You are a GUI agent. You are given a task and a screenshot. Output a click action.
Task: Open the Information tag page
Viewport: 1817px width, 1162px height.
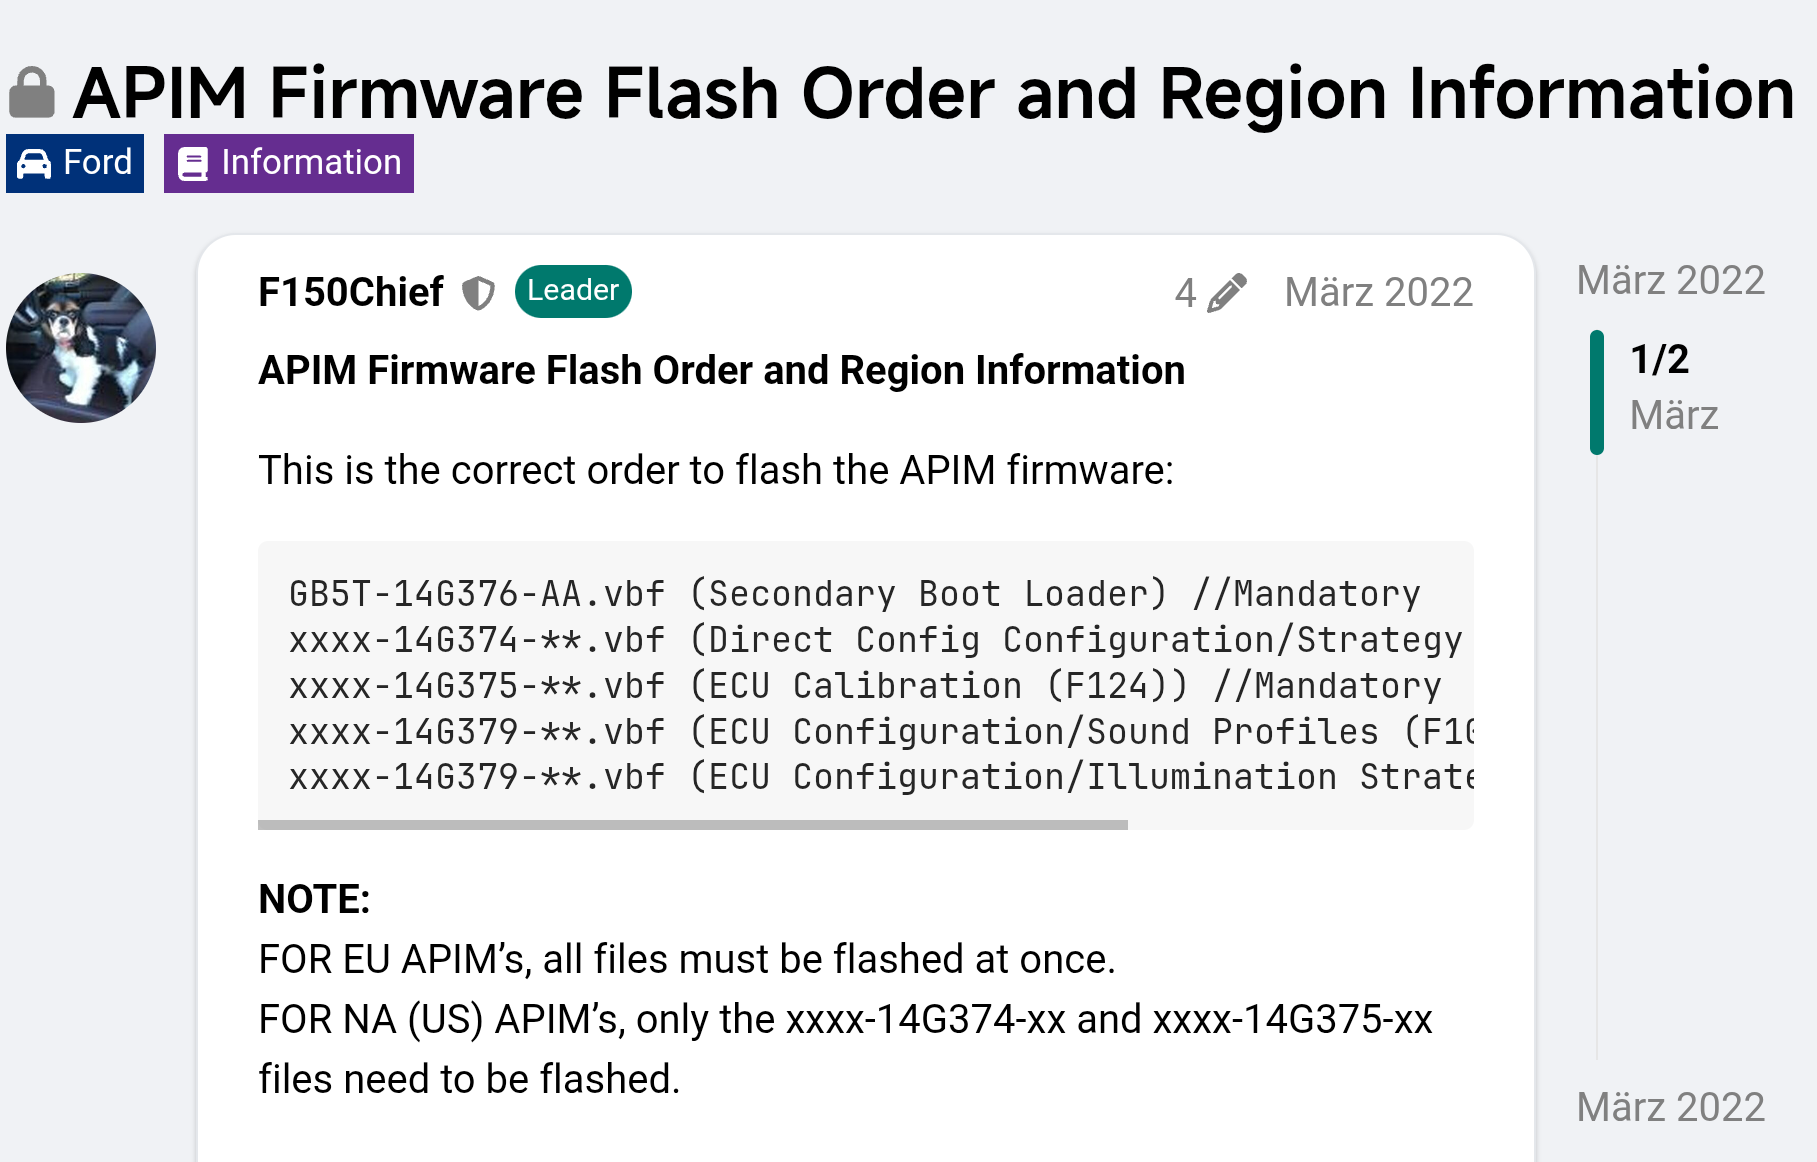coord(288,162)
